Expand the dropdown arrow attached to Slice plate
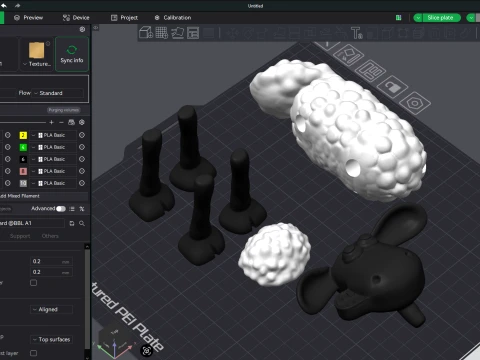The image size is (480, 360). pyautogui.click(x=418, y=18)
